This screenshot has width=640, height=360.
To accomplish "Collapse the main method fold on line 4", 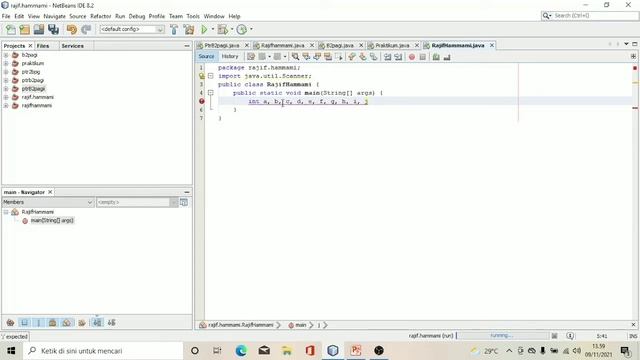I will pyautogui.click(x=211, y=93).
